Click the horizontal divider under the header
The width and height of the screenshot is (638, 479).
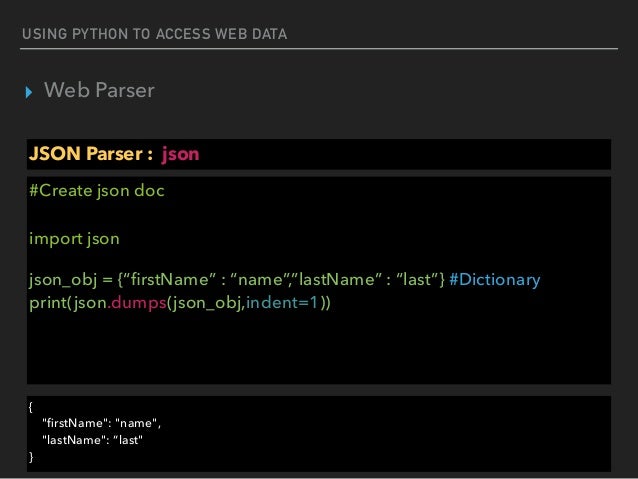(319, 49)
